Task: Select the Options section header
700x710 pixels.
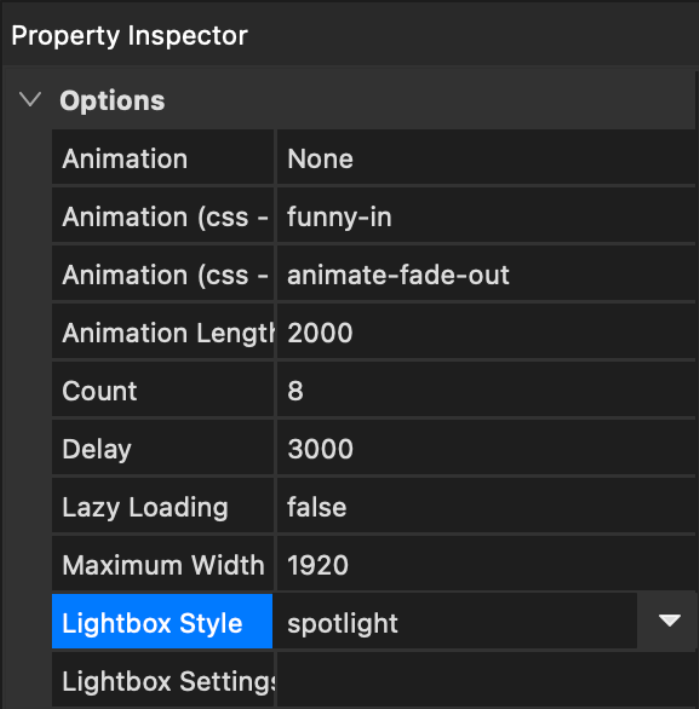Action: (112, 101)
